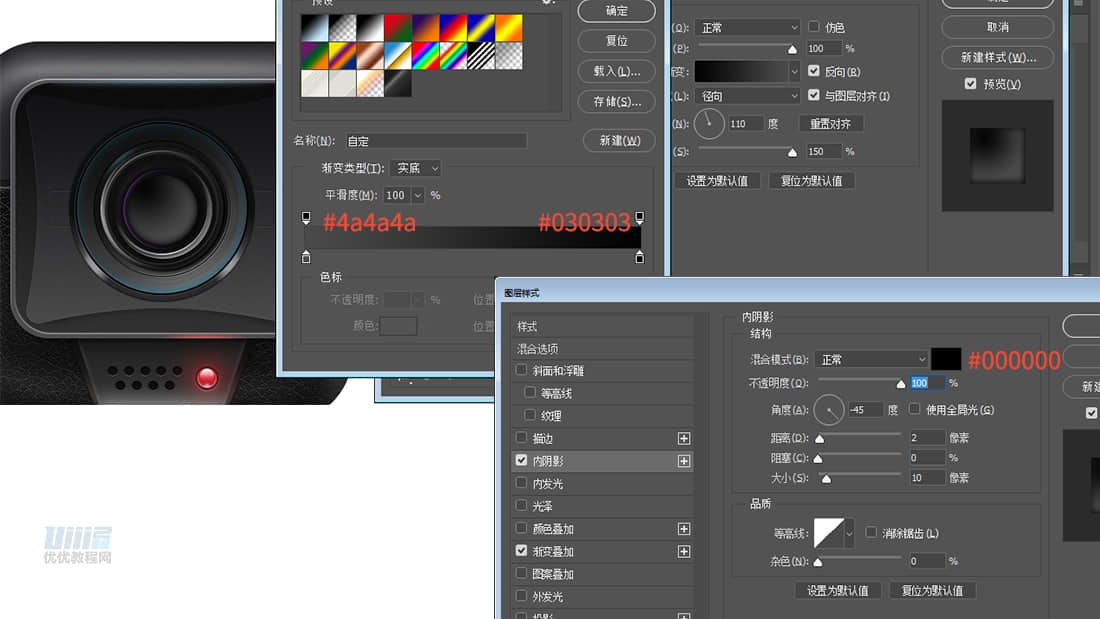Open the 平滑度 100 dropdown arrow
This screenshot has width=1100, height=619.
point(417,195)
